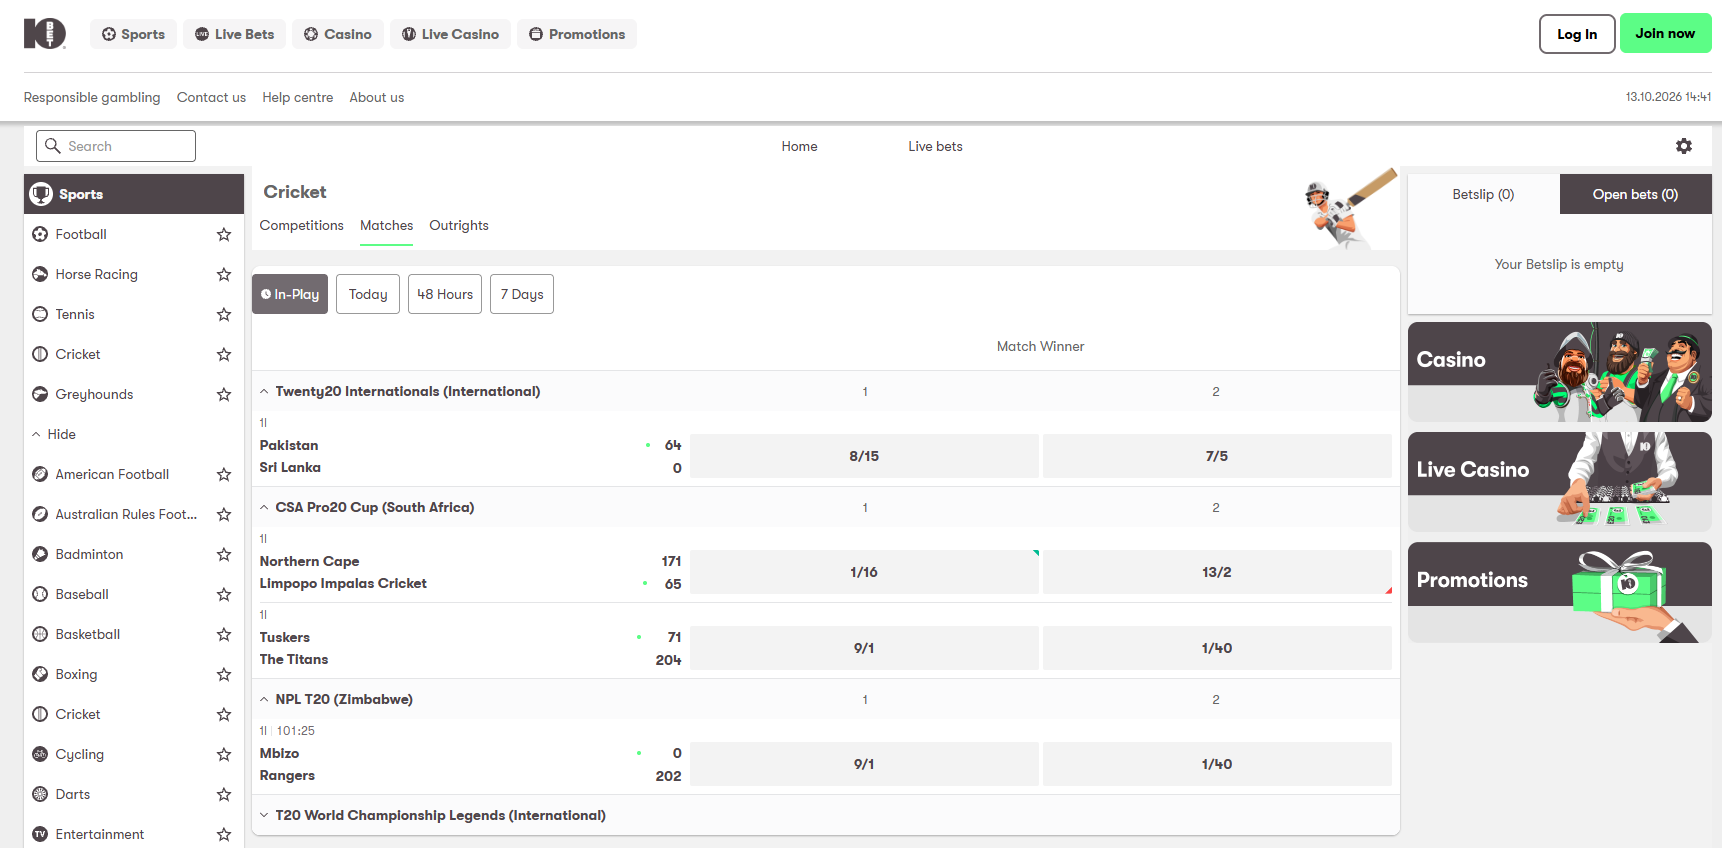Open Australian Rules Football icon

(40, 514)
